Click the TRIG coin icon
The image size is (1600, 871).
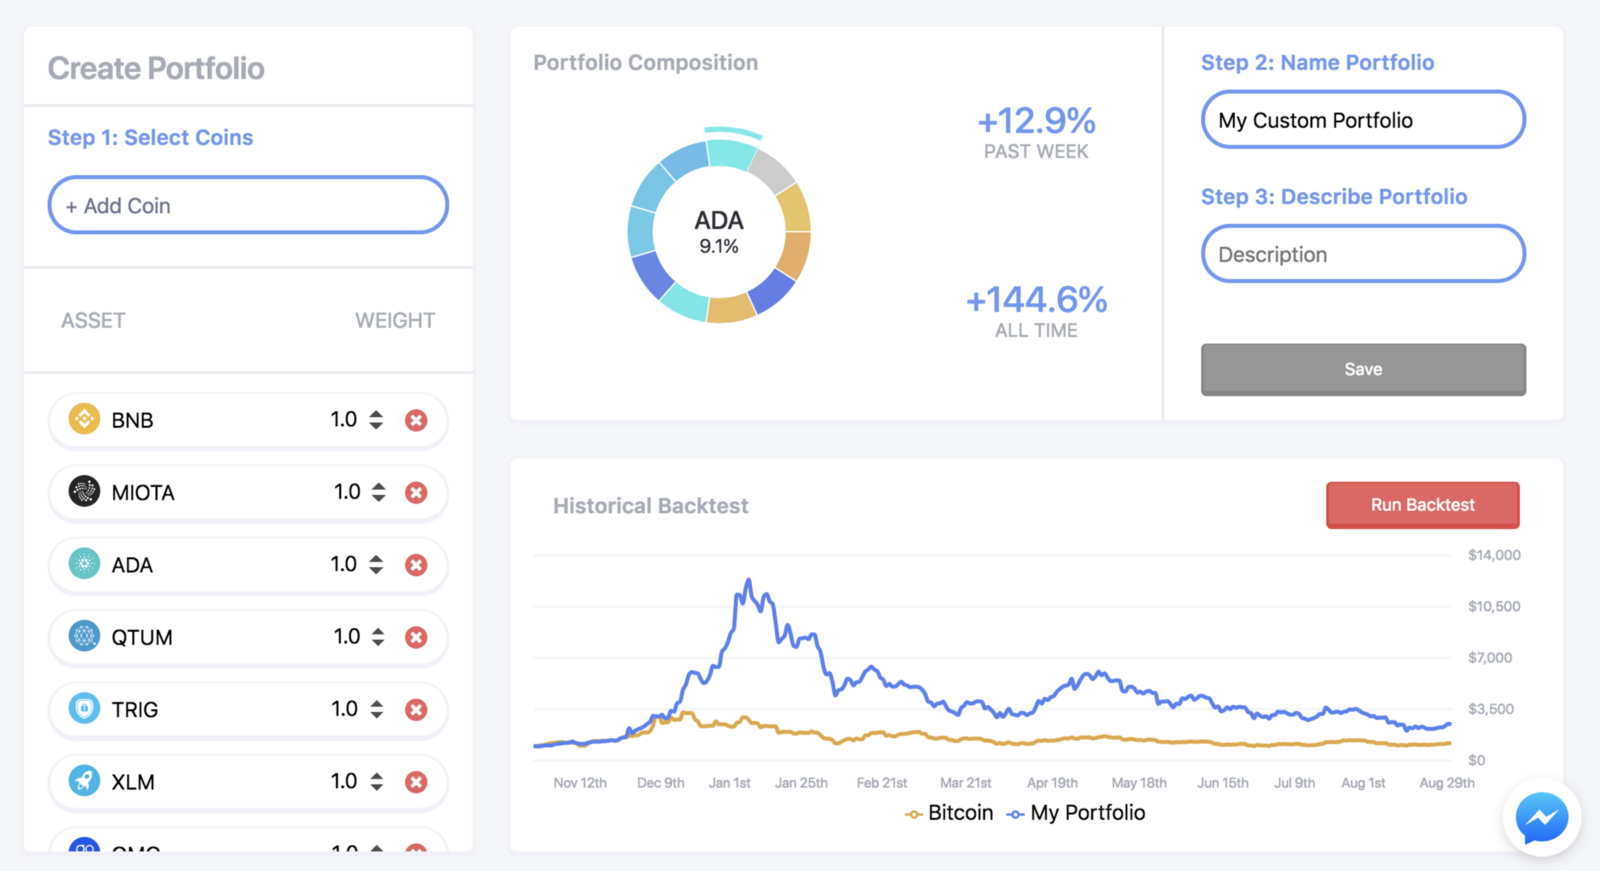[84, 709]
